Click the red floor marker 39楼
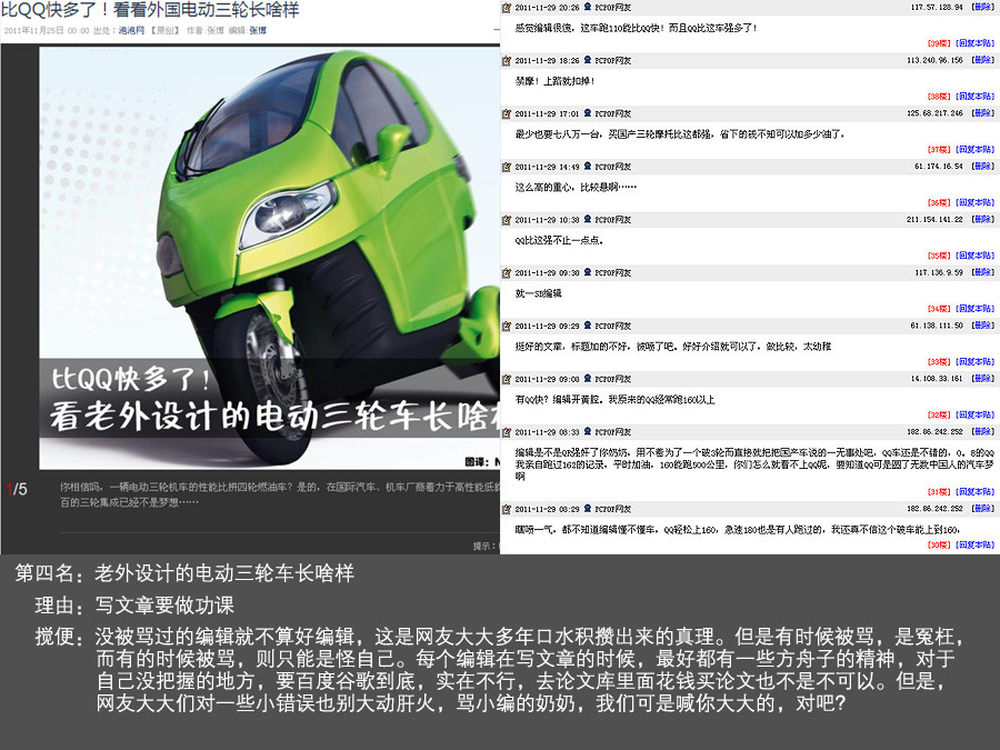The width and height of the screenshot is (1000, 750). click(939, 43)
